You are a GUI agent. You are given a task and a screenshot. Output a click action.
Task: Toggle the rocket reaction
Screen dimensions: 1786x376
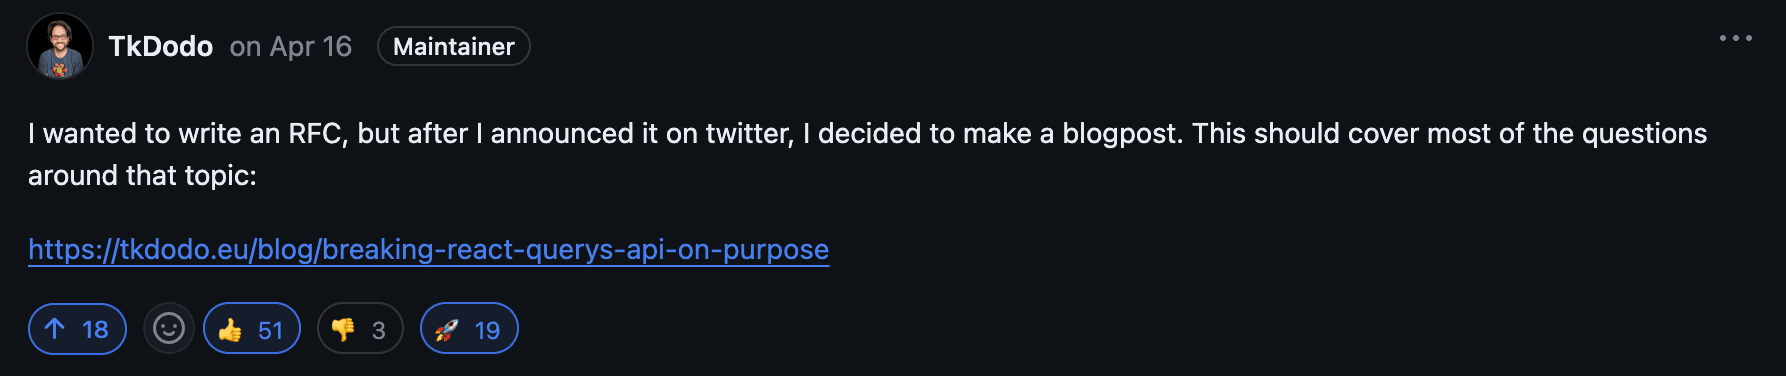point(469,329)
